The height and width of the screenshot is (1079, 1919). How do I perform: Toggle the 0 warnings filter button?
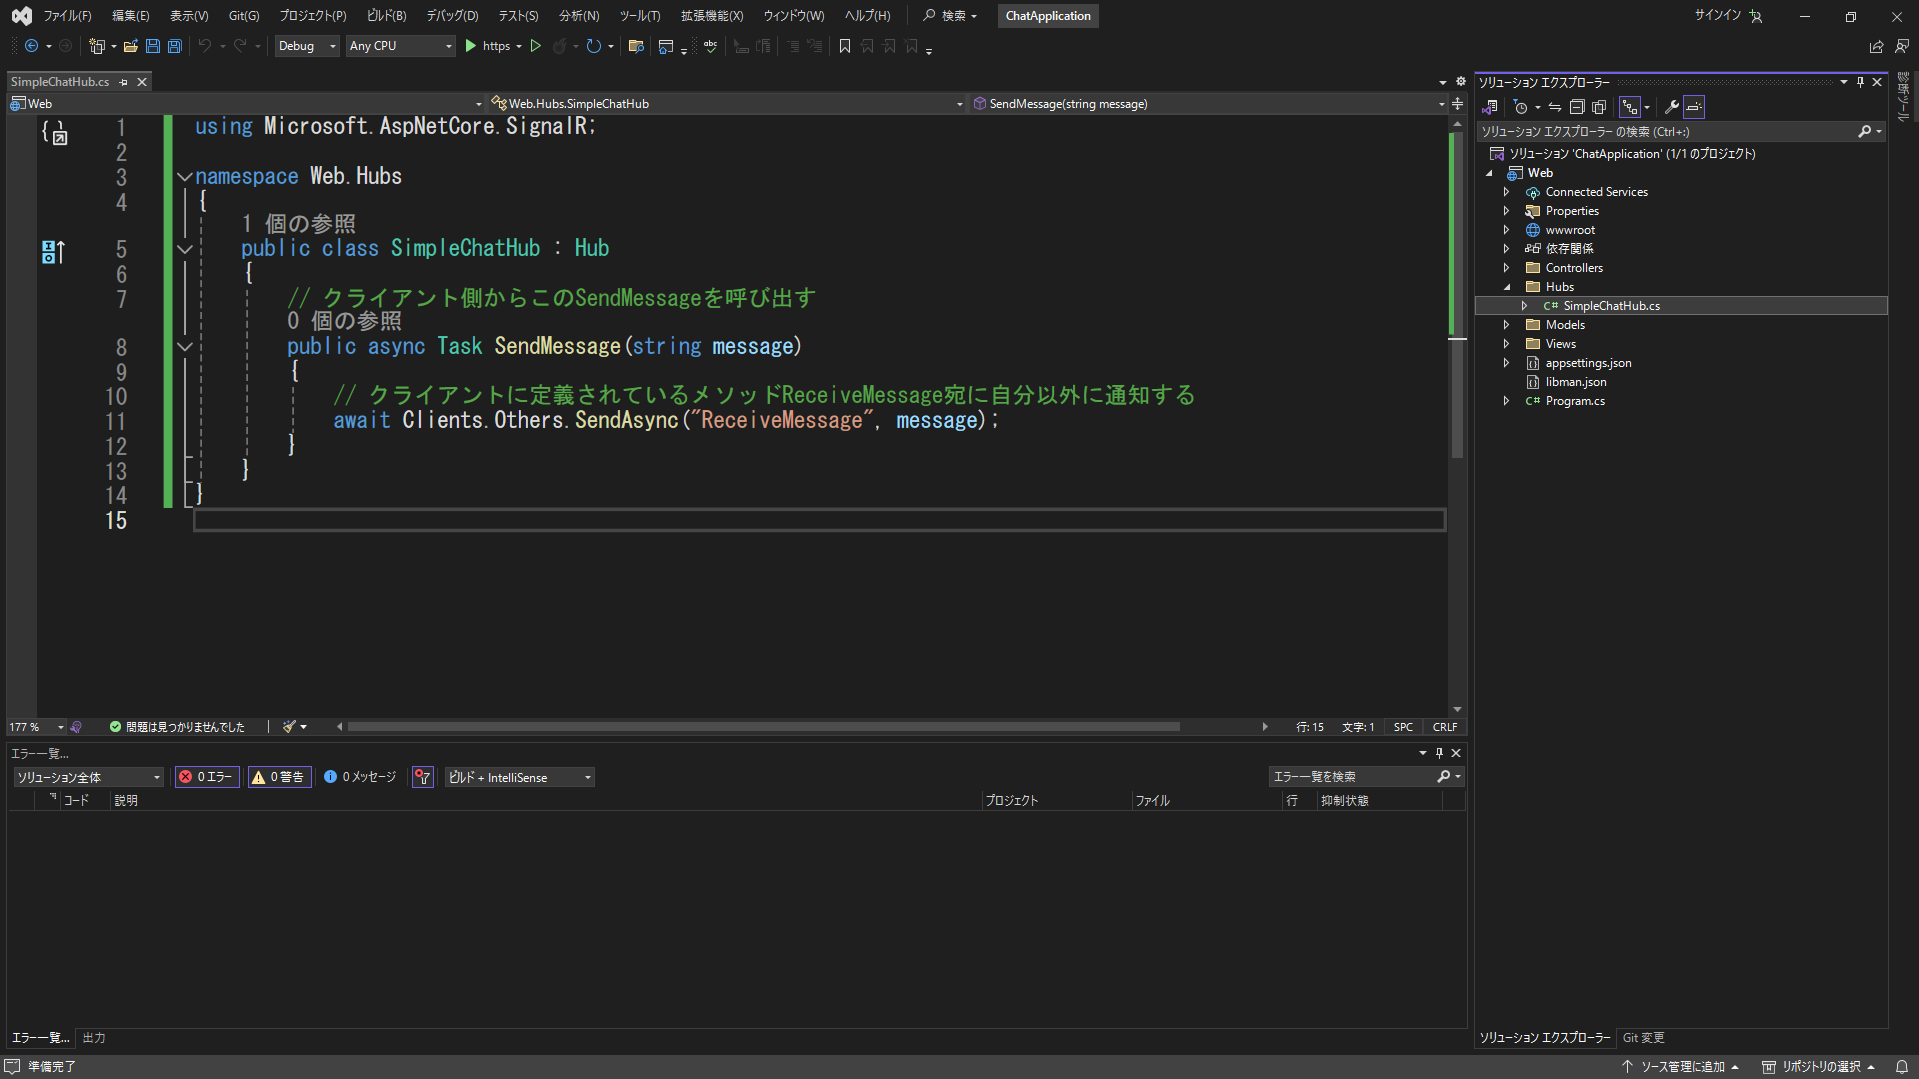click(280, 777)
